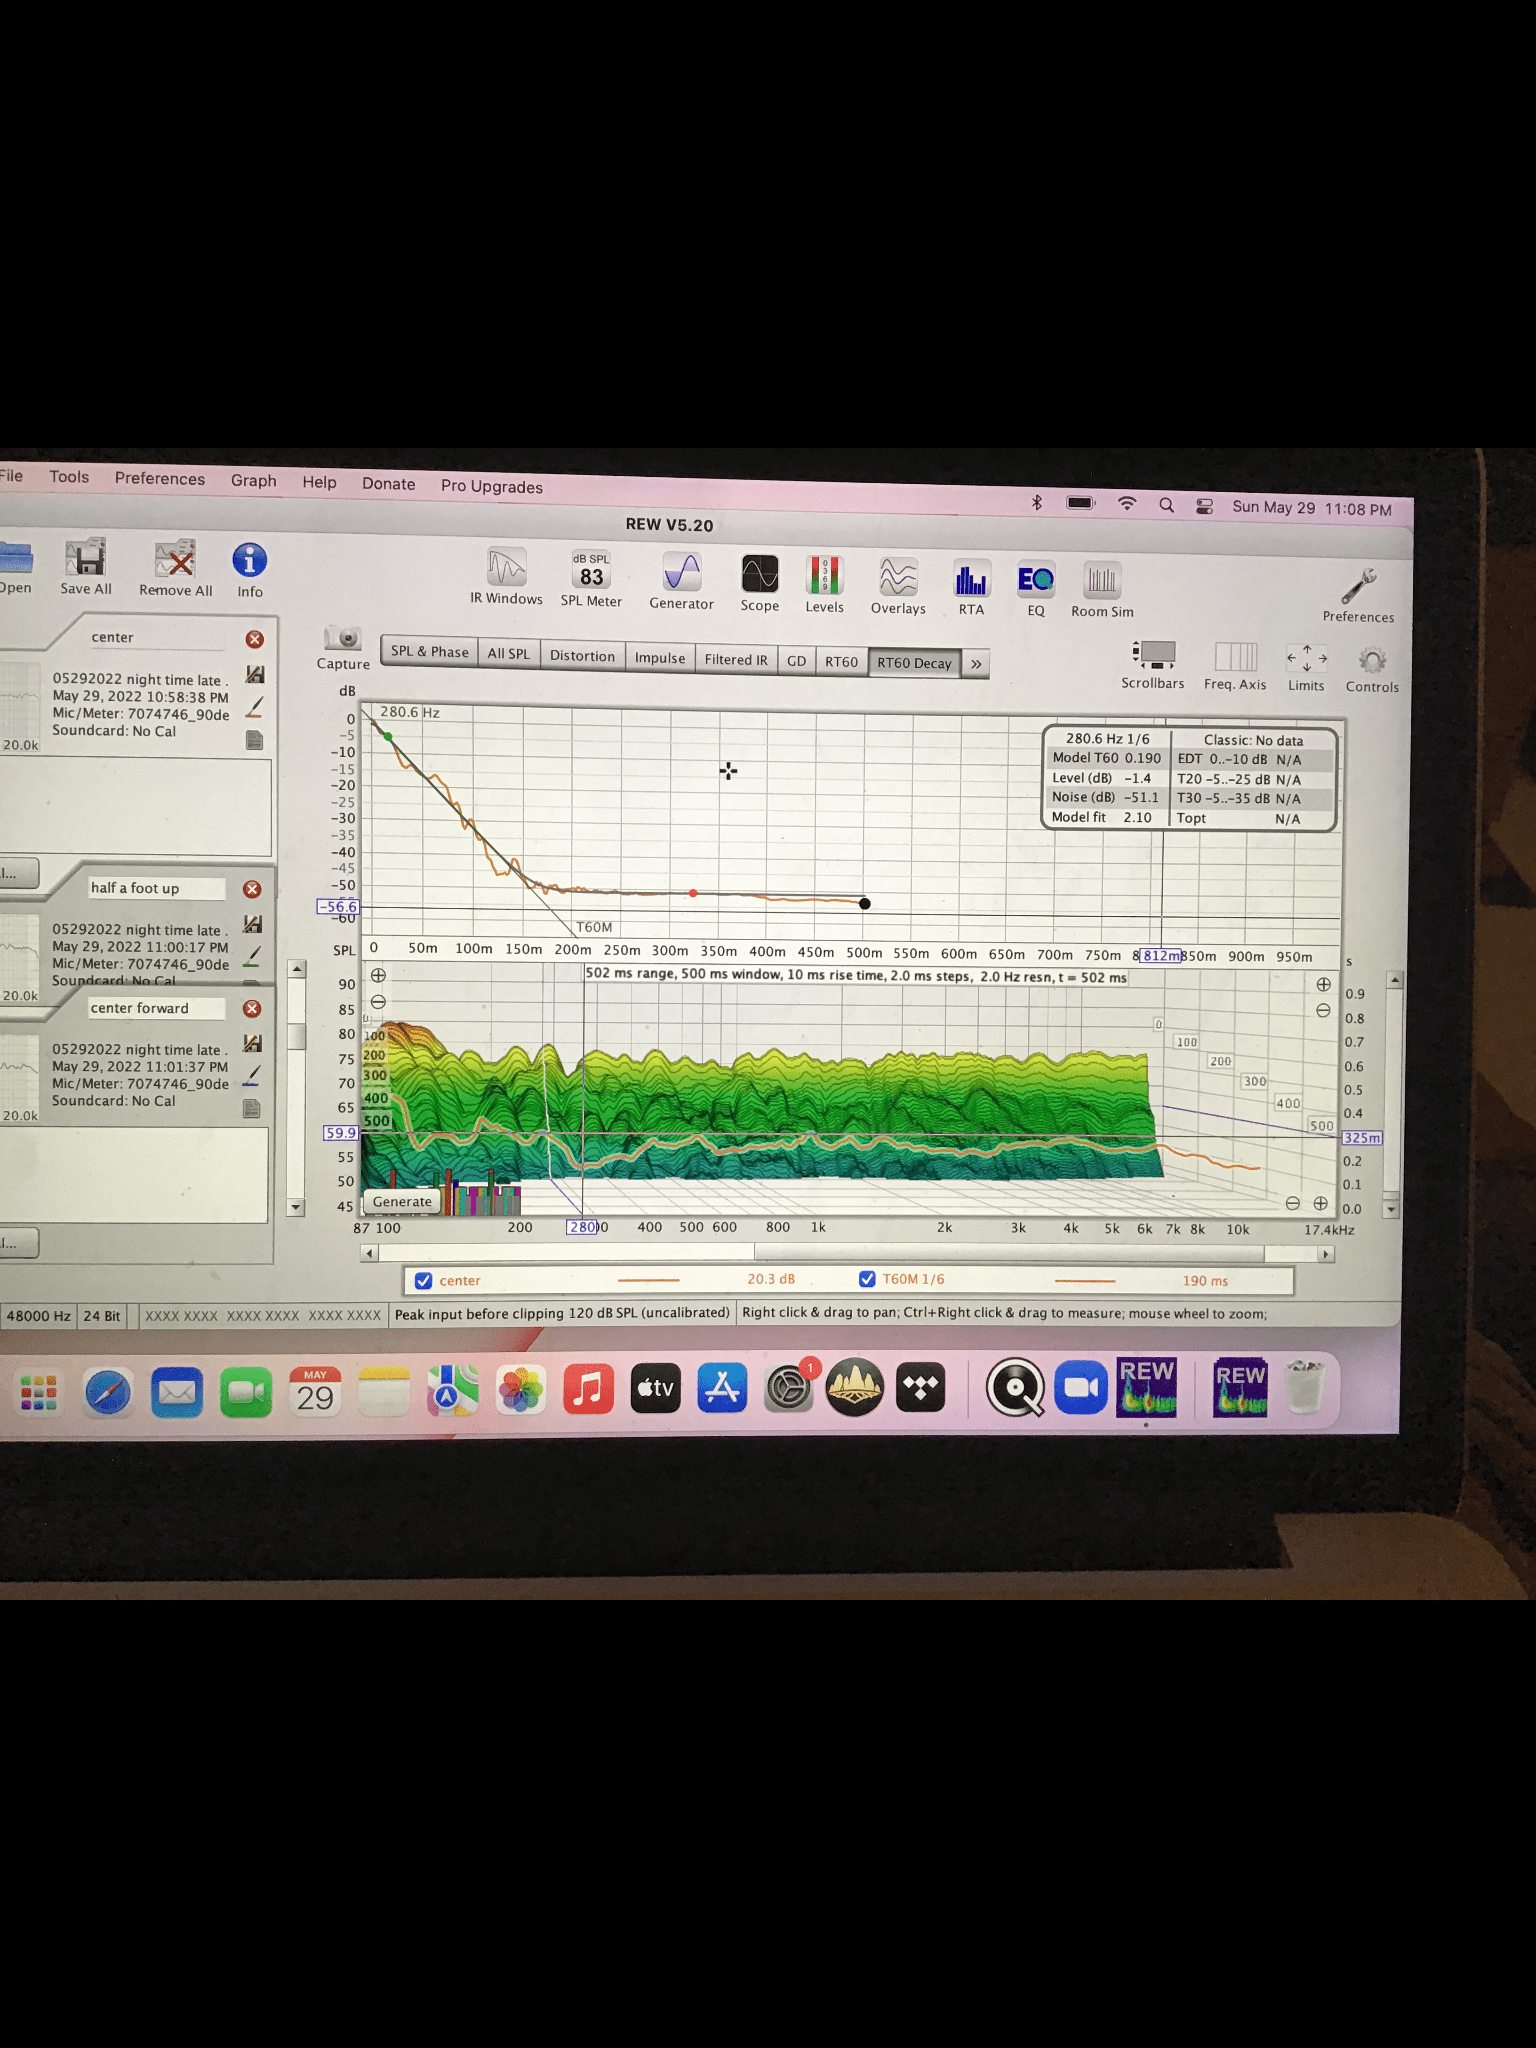Image resolution: width=1536 pixels, height=2048 pixels.
Task: Open the Tools menu
Action: pos(69,477)
